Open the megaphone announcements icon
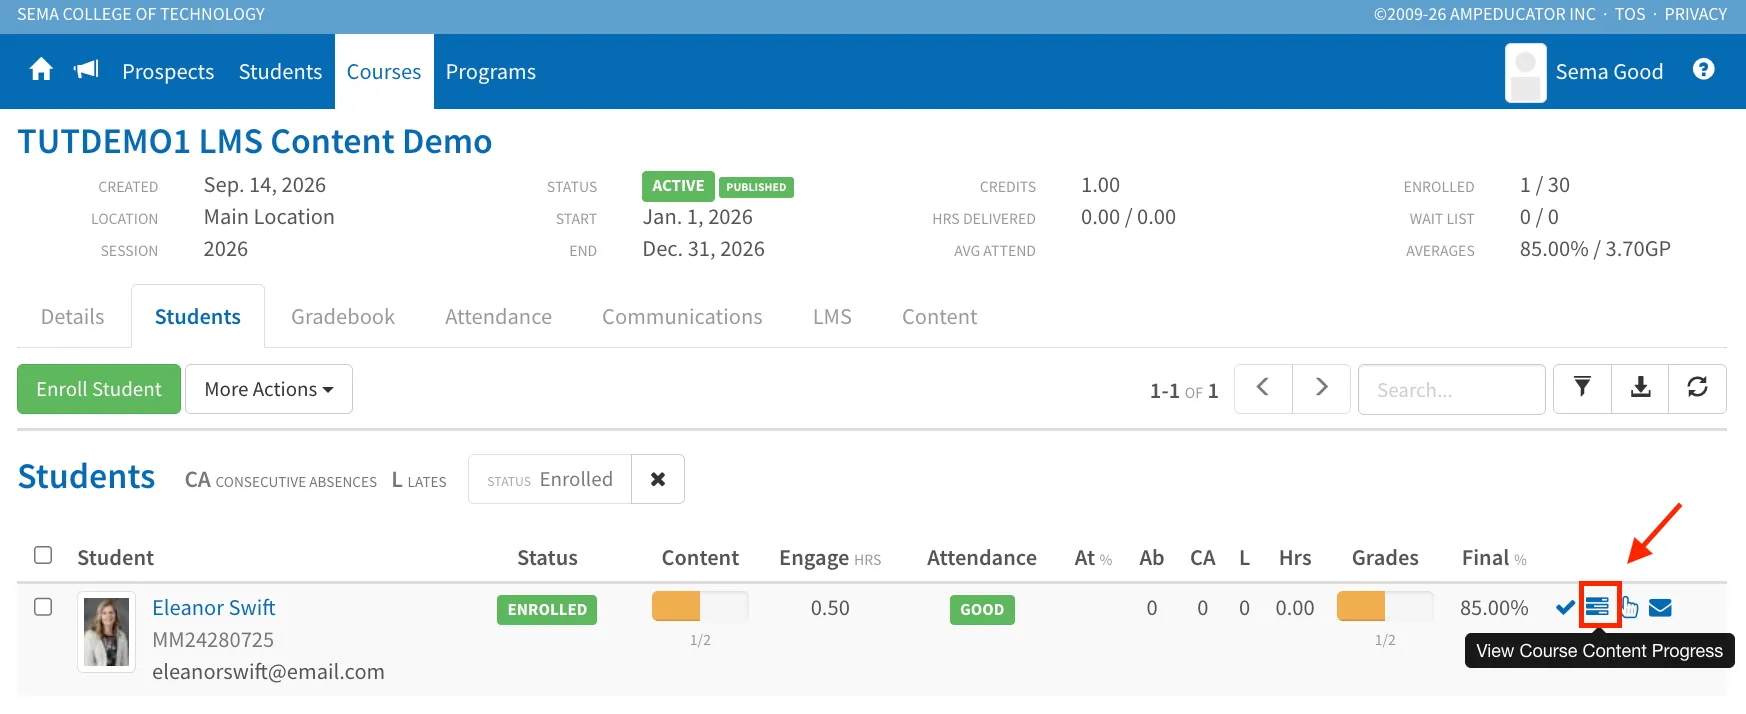This screenshot has height=714, width=1746. pyautogui.click(x=87, y=70)
